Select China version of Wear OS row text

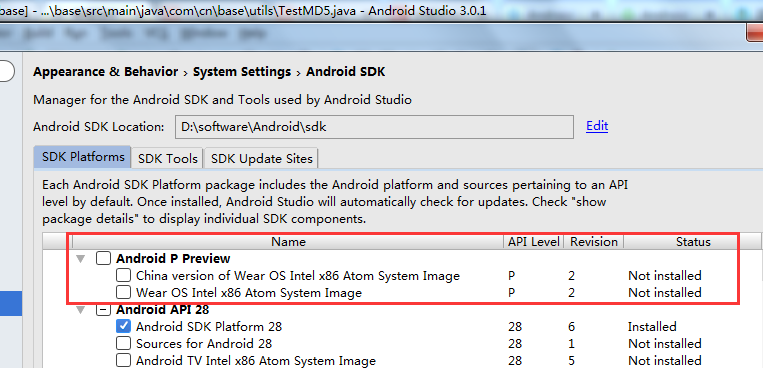click(298, 276)
